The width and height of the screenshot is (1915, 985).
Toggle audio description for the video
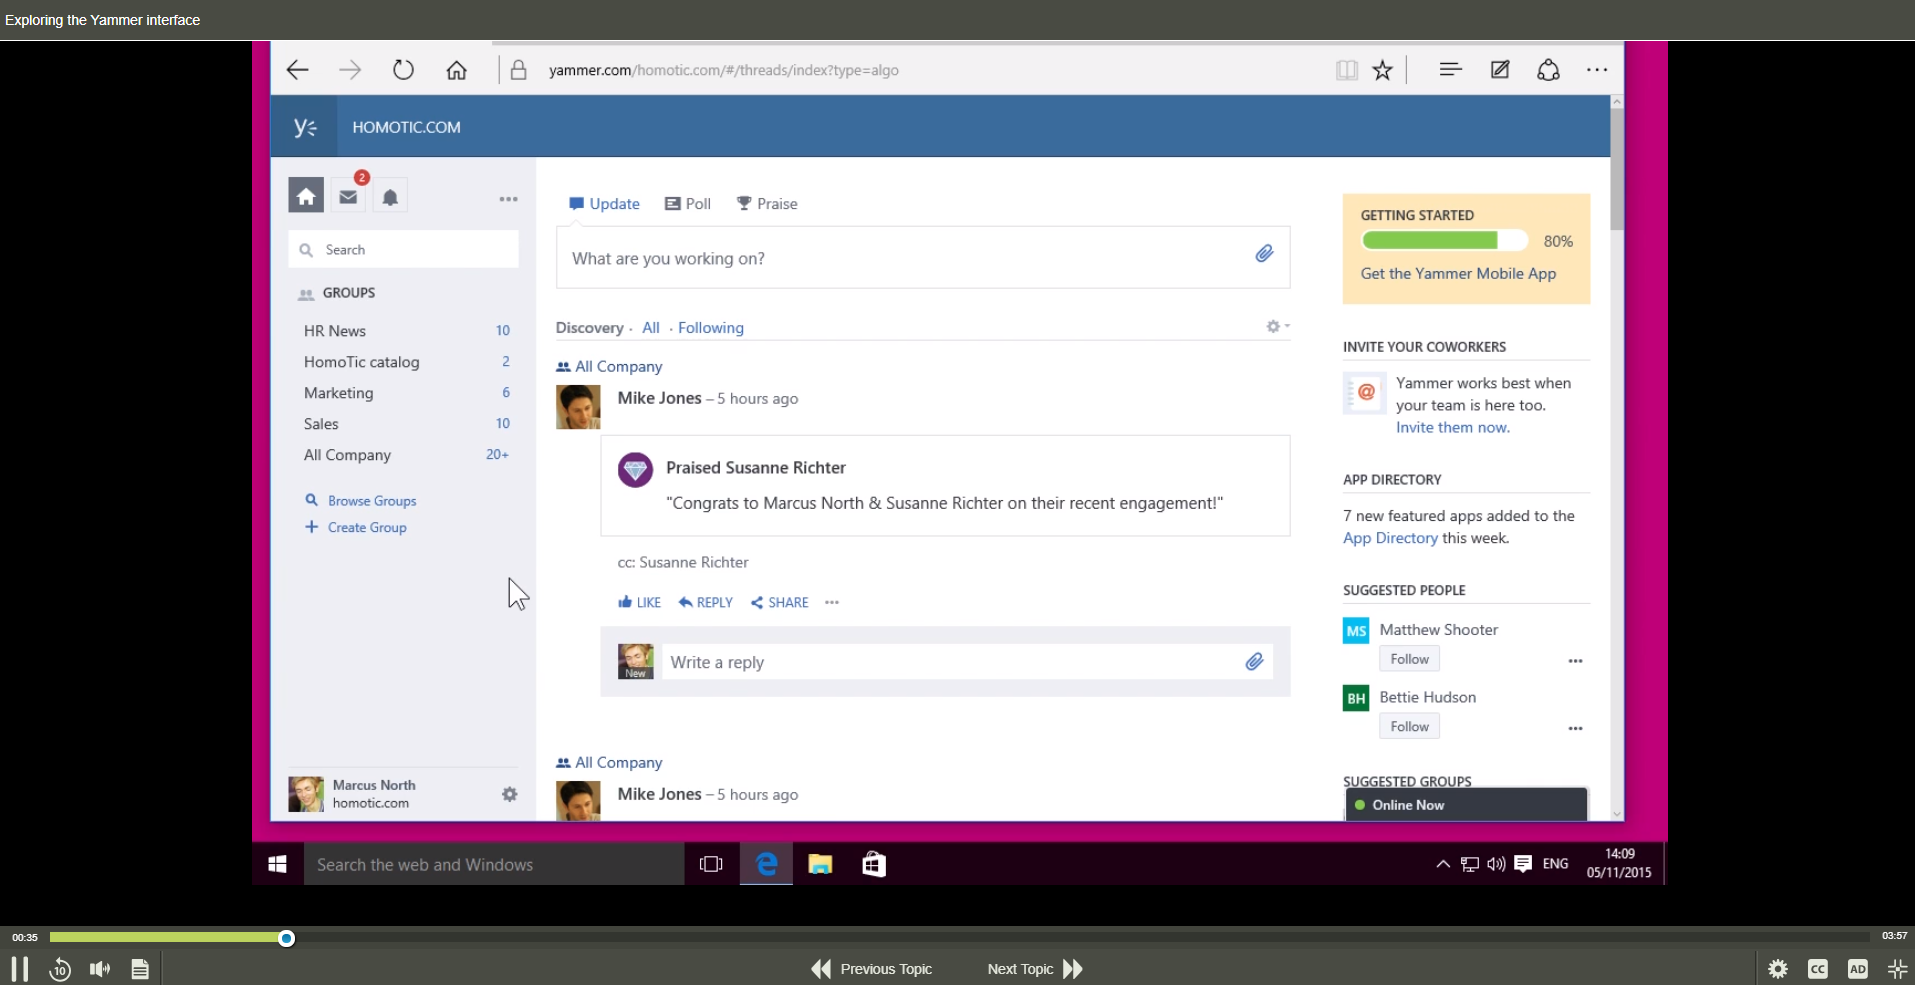tap(1857, 968)
